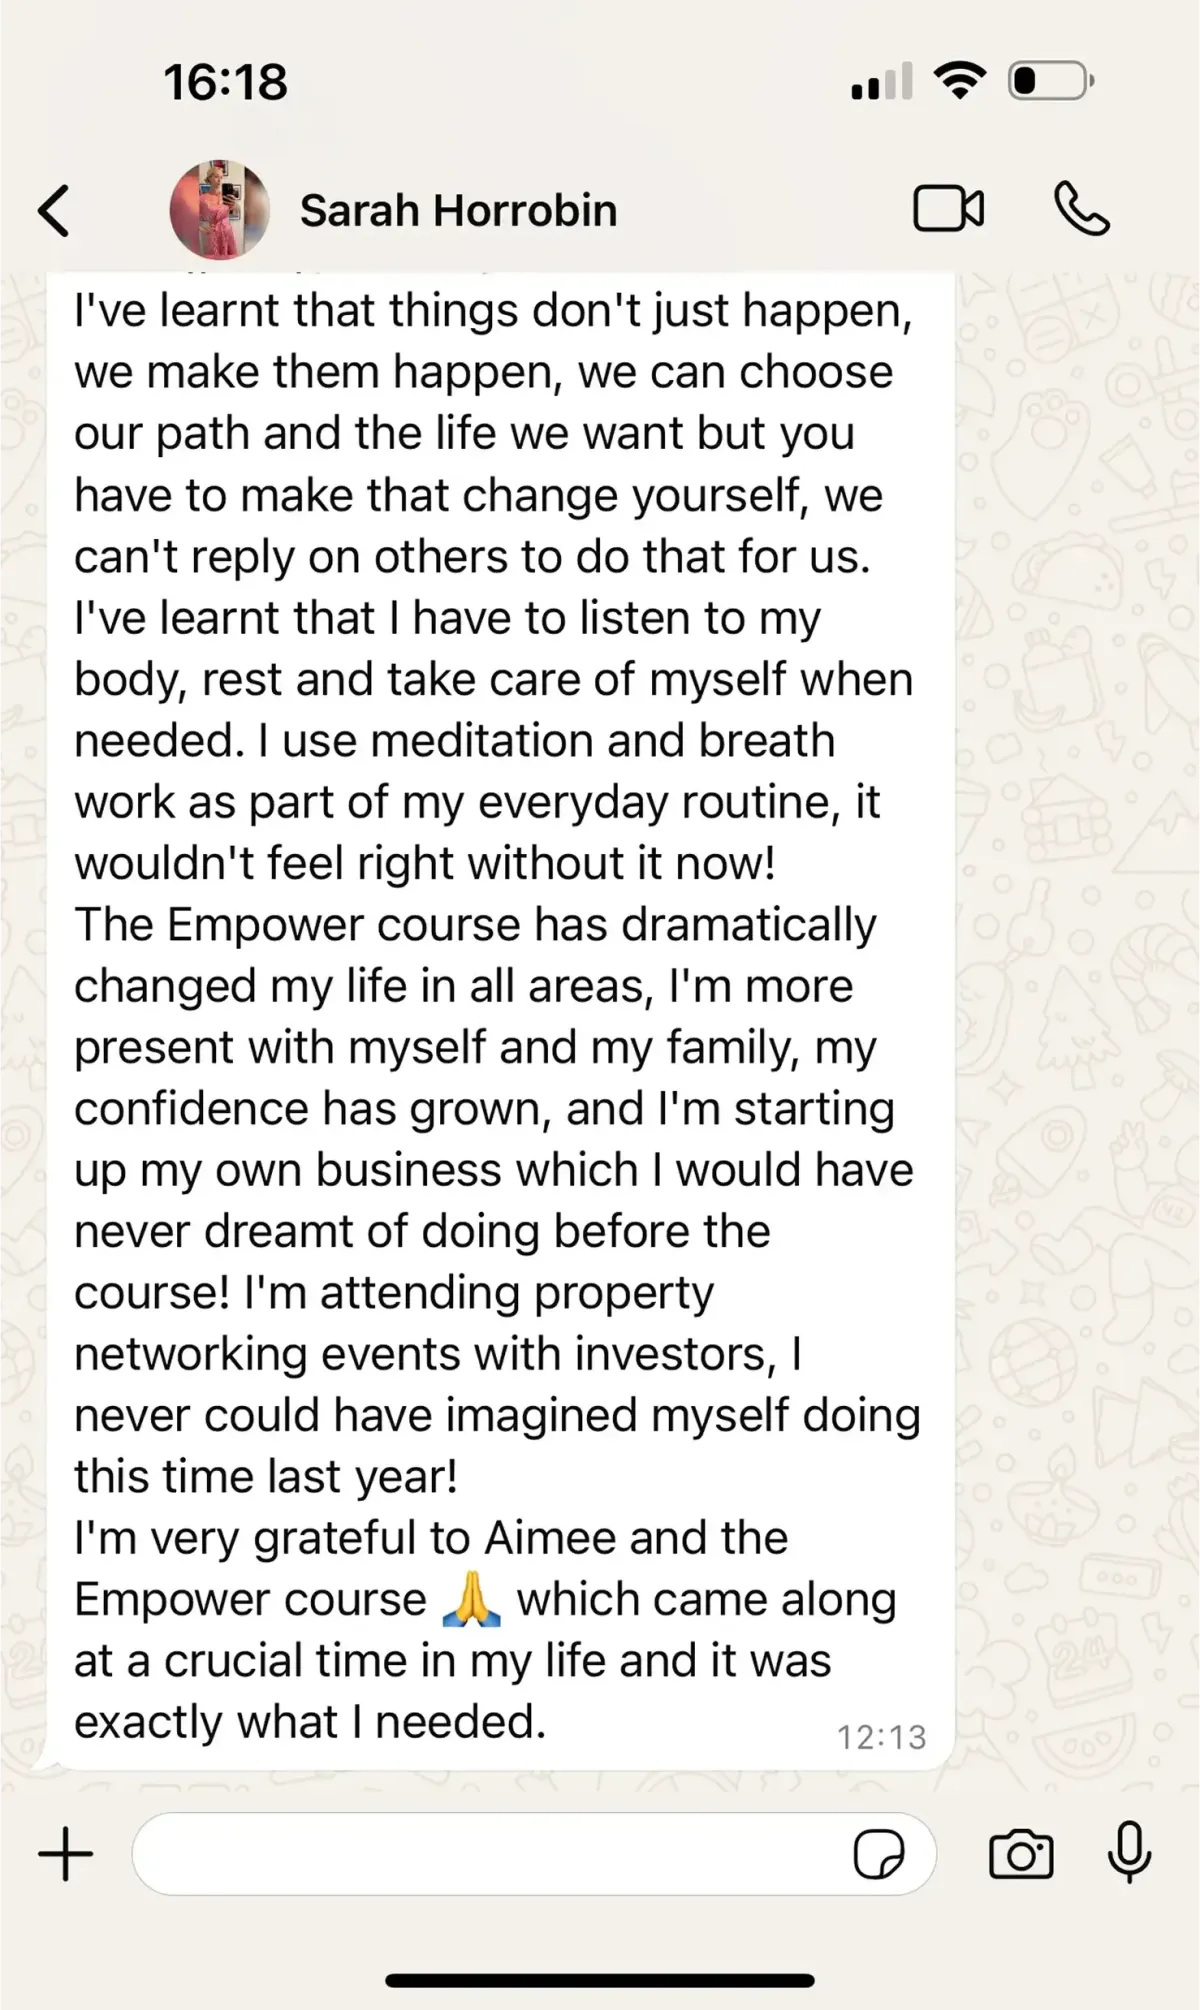
Task: Select the line mentioning 'The Empower course has dramatically'
Action: pyautogui.click(x=475, y=925)
